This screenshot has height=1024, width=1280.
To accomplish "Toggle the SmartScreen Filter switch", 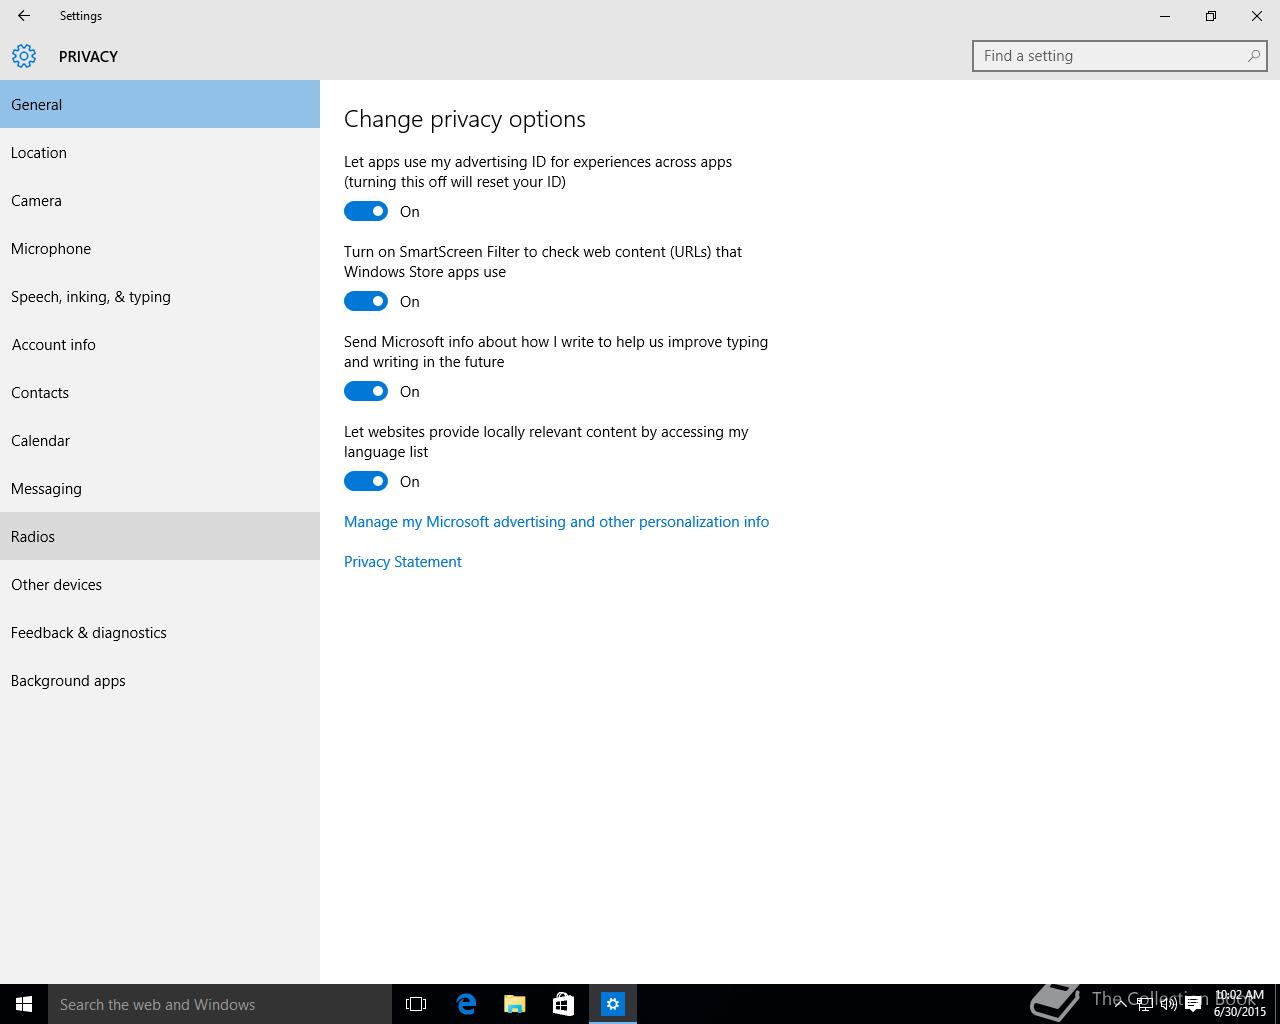I will click(x=366, y=301).
